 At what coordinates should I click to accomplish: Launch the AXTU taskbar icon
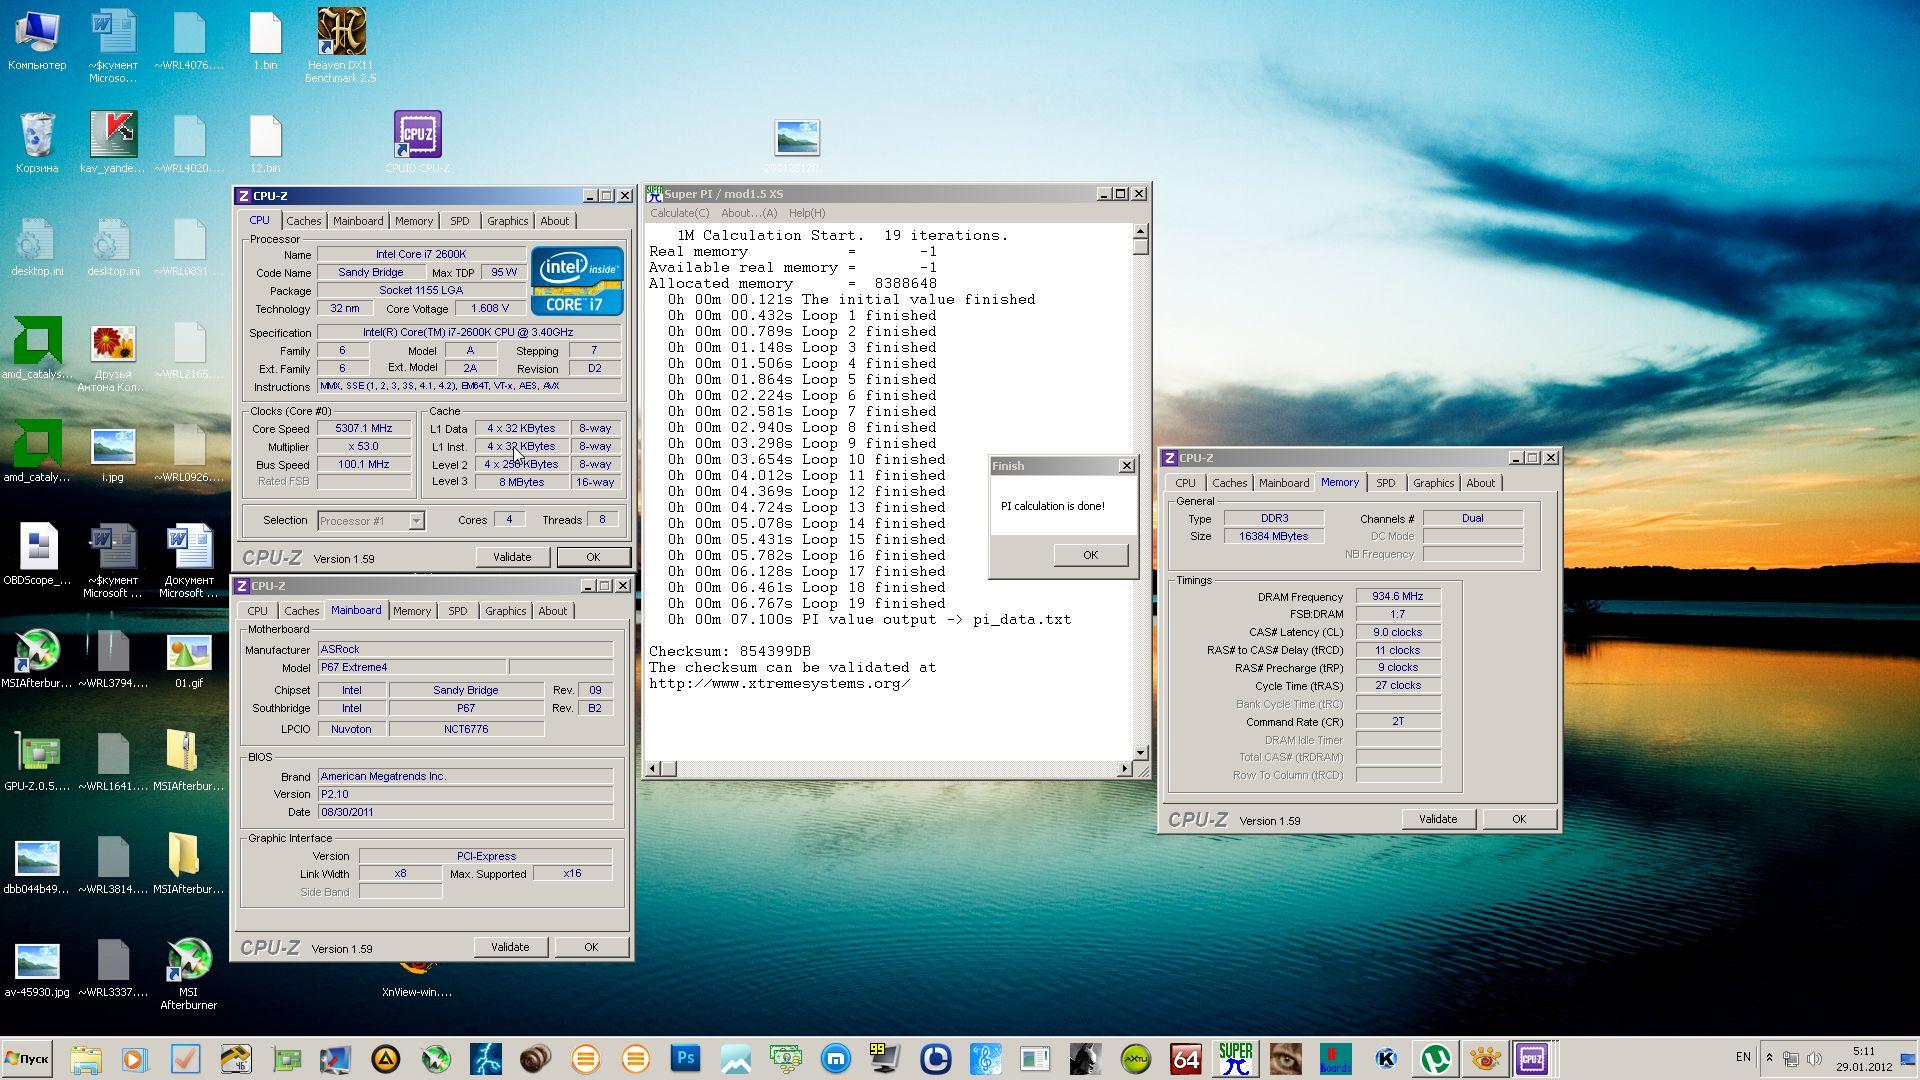[1135, 1059]
